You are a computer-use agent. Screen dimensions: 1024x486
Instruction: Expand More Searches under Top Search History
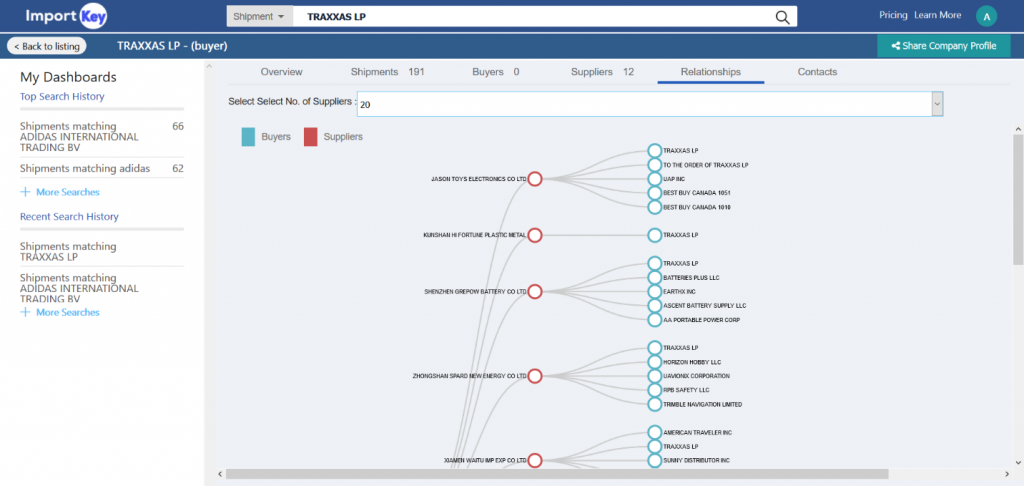coord(60,192)
